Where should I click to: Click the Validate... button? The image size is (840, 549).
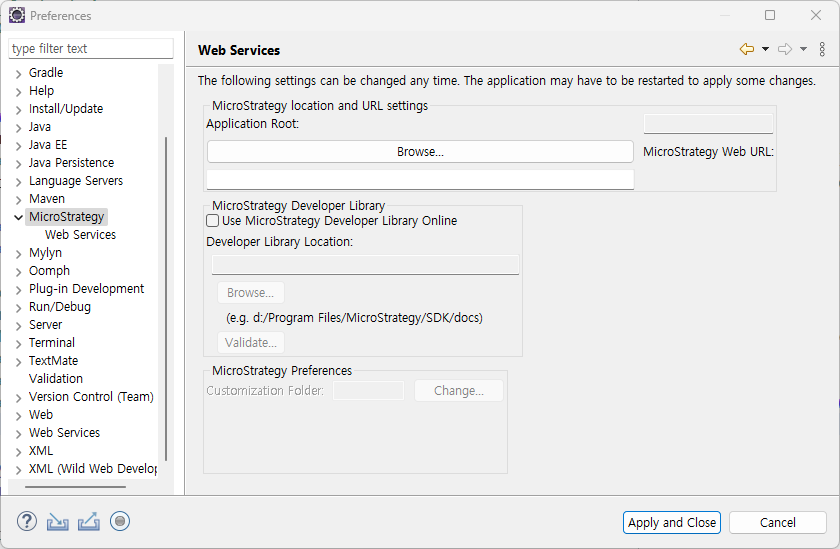[251, 342]
